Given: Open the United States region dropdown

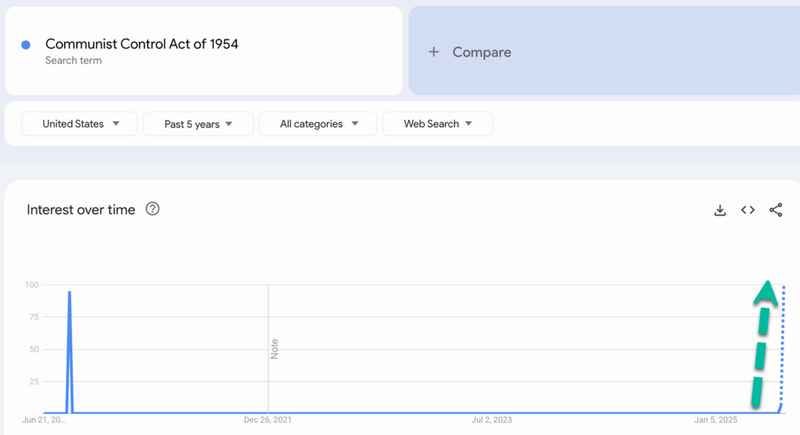Looking at the screenshot, I should point(80,124).
